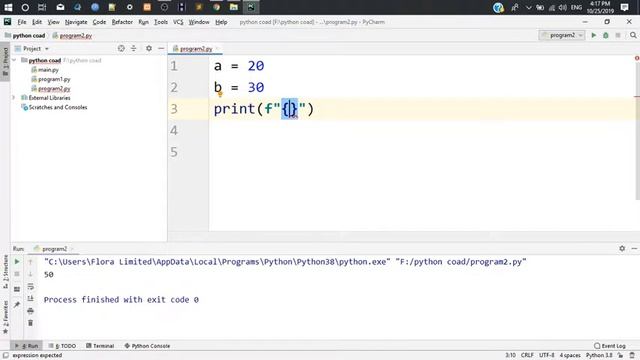Open the Run menu

point(143,22)
